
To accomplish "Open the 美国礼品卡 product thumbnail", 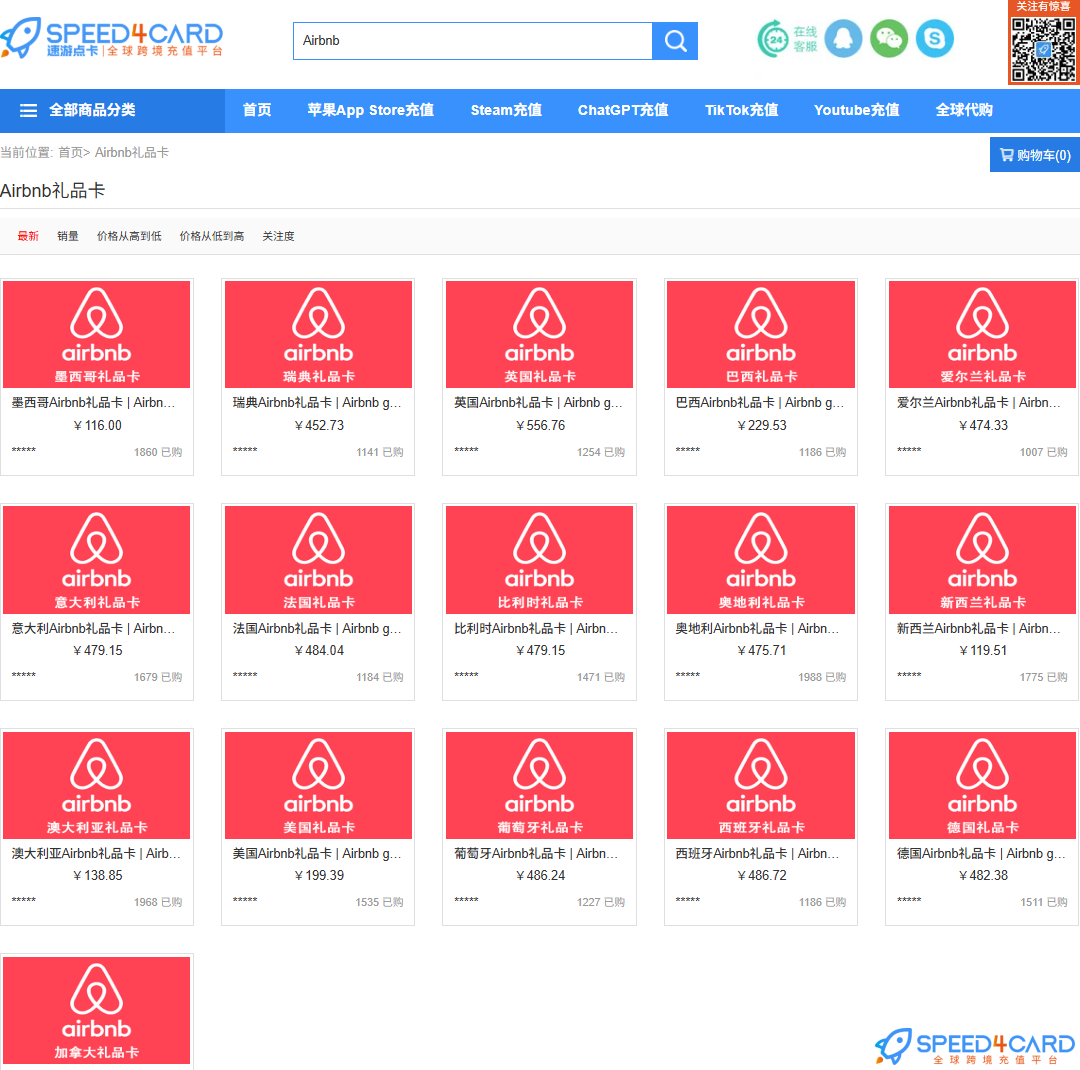I will [x=318, y=785].
